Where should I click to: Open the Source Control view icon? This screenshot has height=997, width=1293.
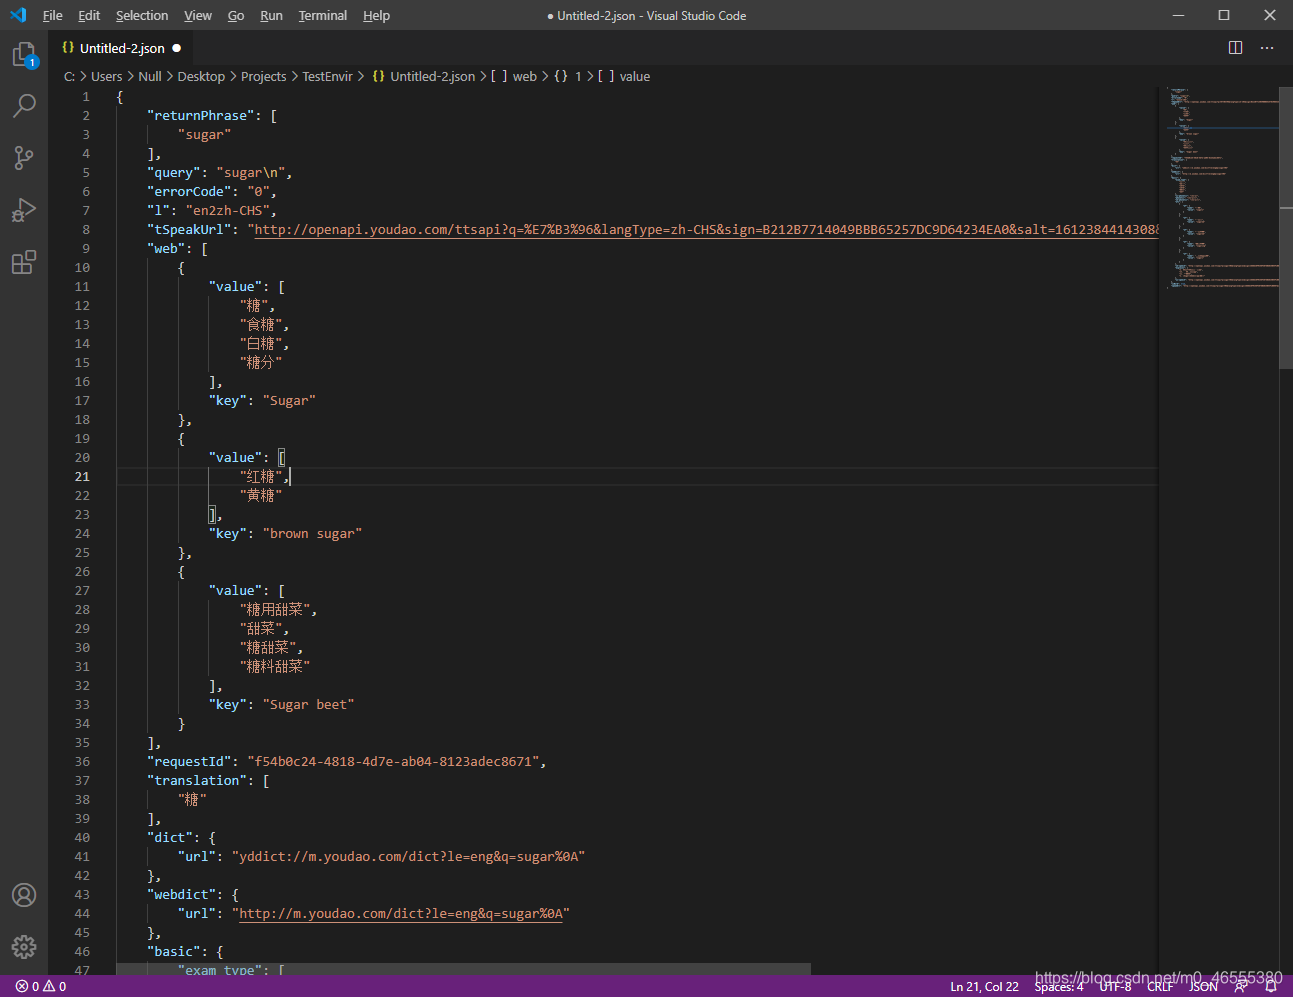pyautogui.click(x=24, y=157)
